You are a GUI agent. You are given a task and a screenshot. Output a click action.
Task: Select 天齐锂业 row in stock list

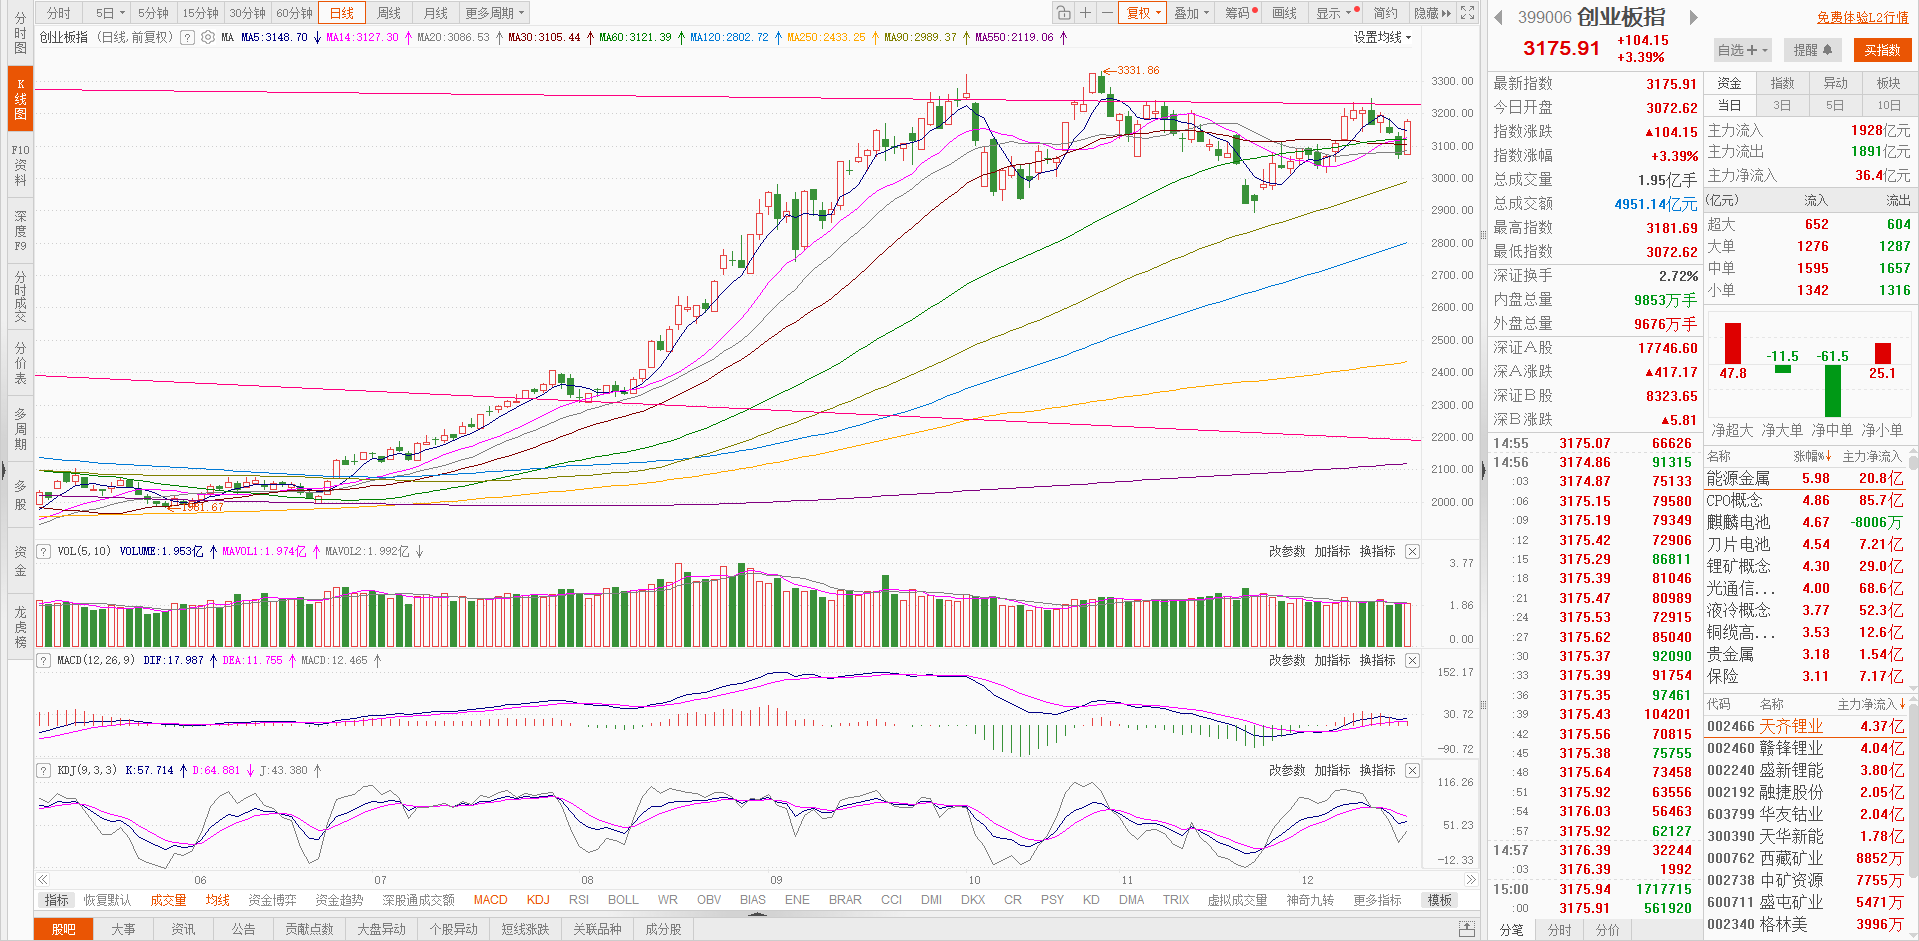point(1791,726)
